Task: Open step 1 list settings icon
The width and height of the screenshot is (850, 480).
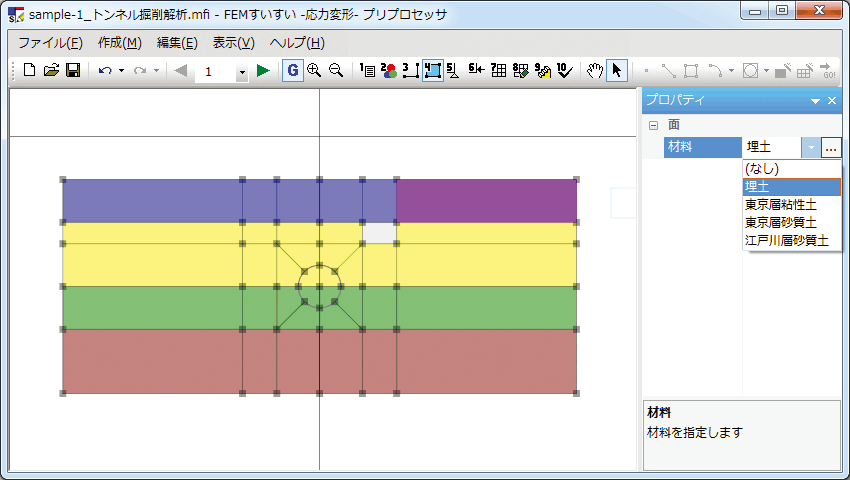Action: 367,71
